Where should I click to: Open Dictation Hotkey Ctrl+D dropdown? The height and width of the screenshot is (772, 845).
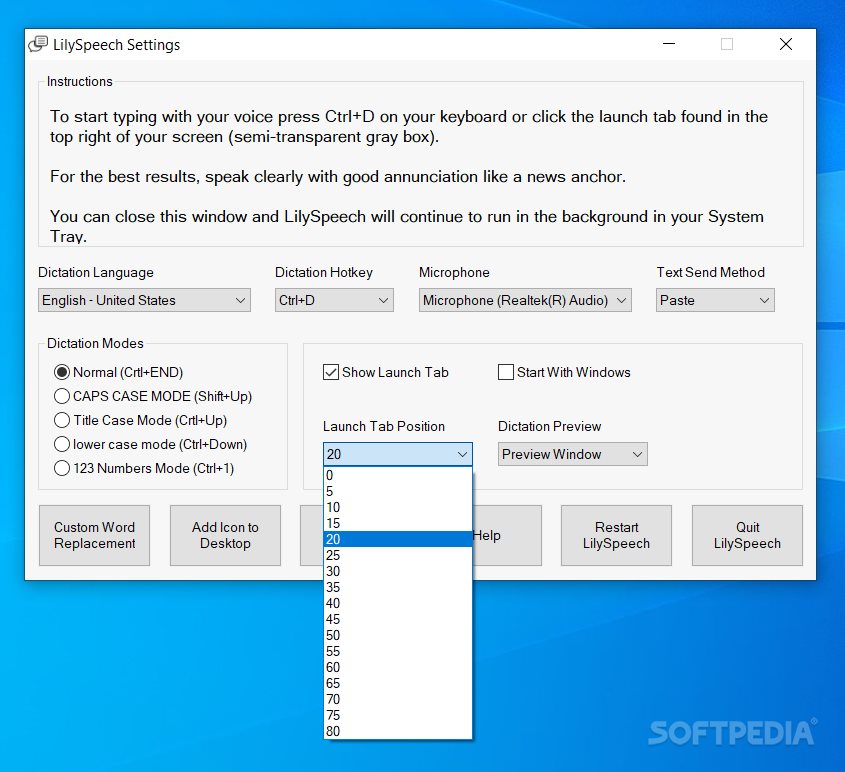[334, 300]
